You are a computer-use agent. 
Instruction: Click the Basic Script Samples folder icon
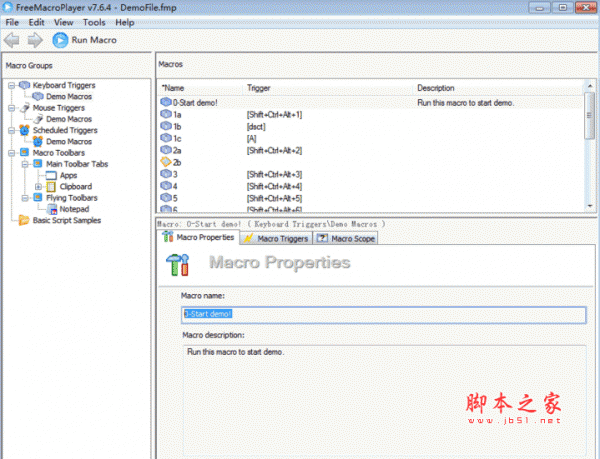pos(24,220)
